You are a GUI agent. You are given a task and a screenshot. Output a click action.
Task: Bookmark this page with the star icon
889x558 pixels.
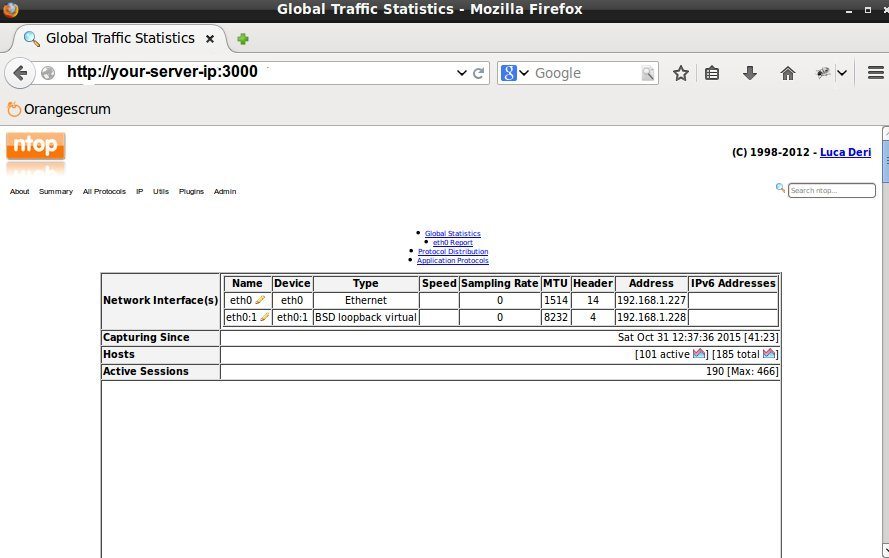pos(681,73)
